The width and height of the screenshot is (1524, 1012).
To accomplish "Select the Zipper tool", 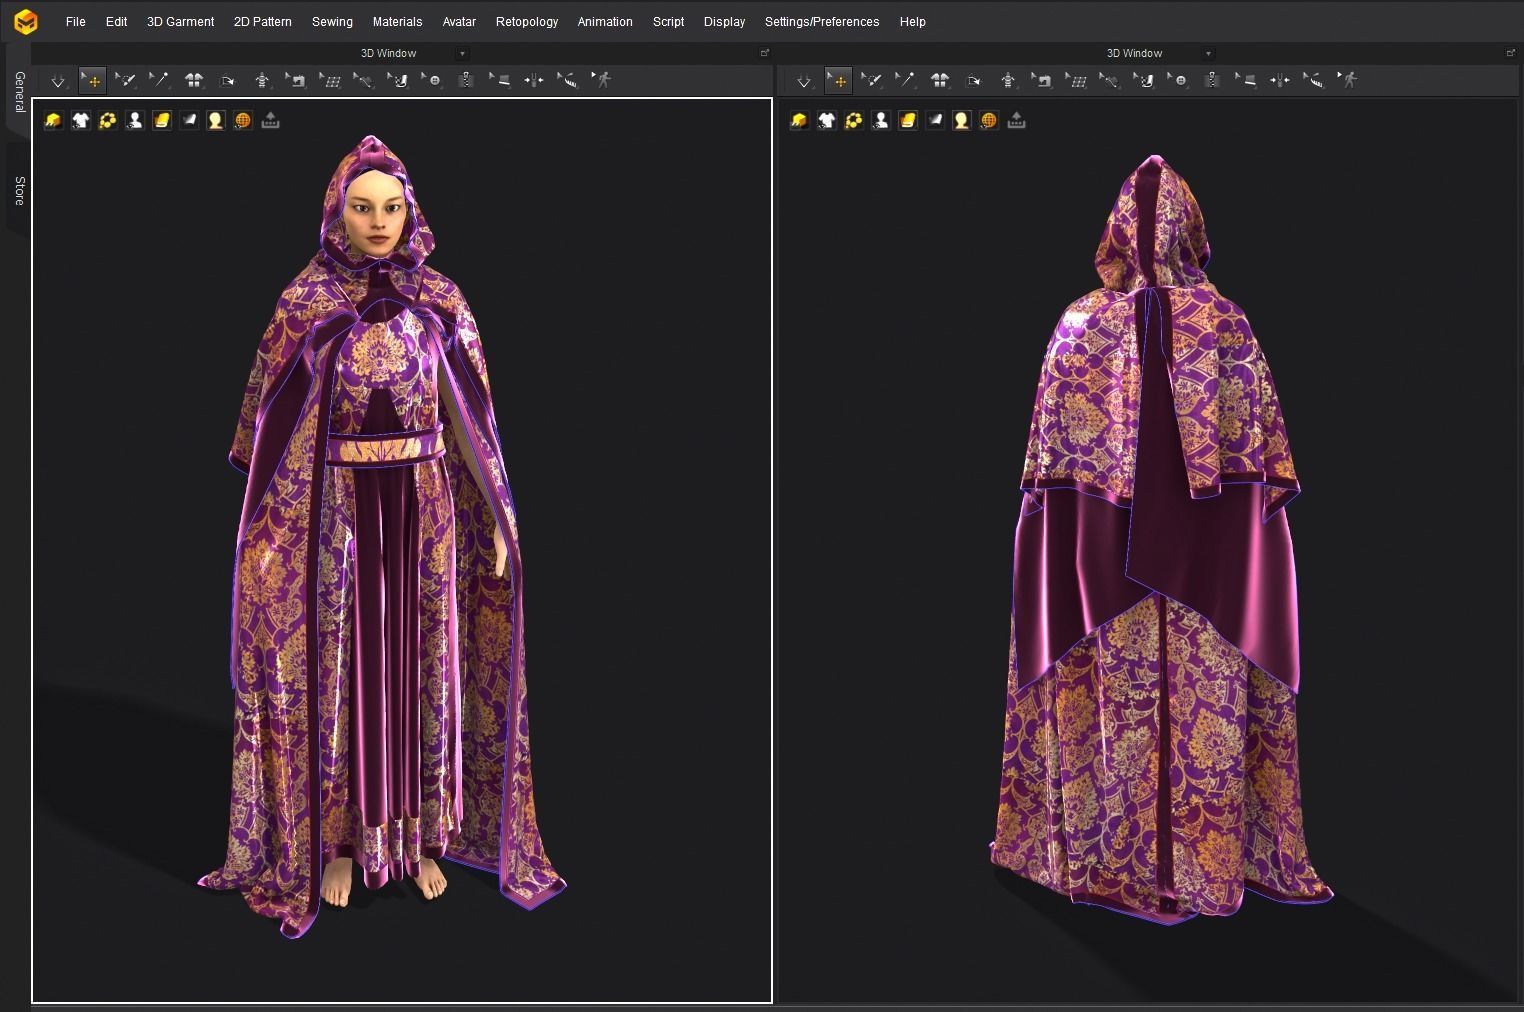I will click(x=466, y=80).
